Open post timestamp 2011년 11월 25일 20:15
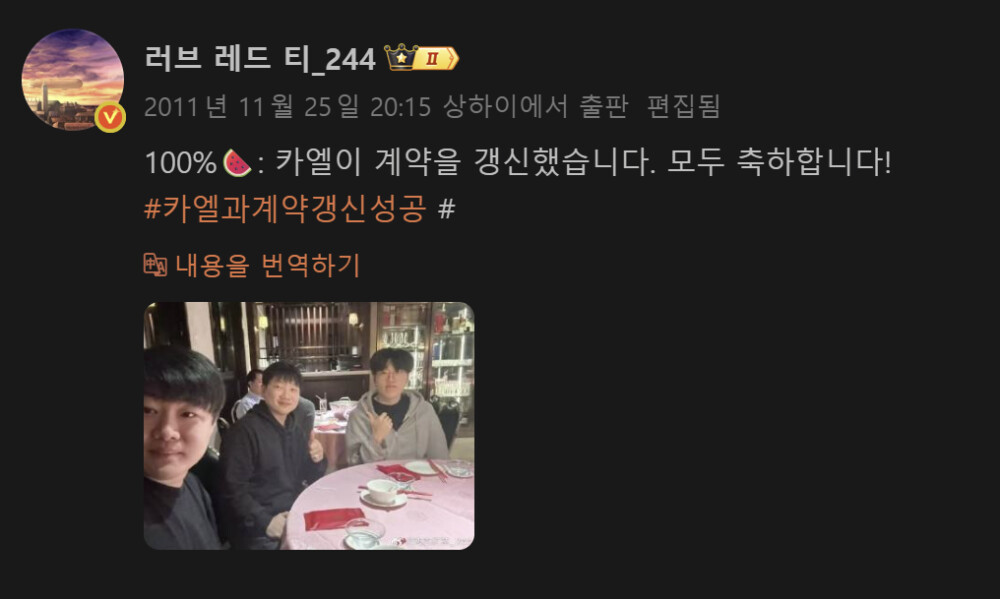The width and height of the screenshot is (1000, 599). coord(288,107)
